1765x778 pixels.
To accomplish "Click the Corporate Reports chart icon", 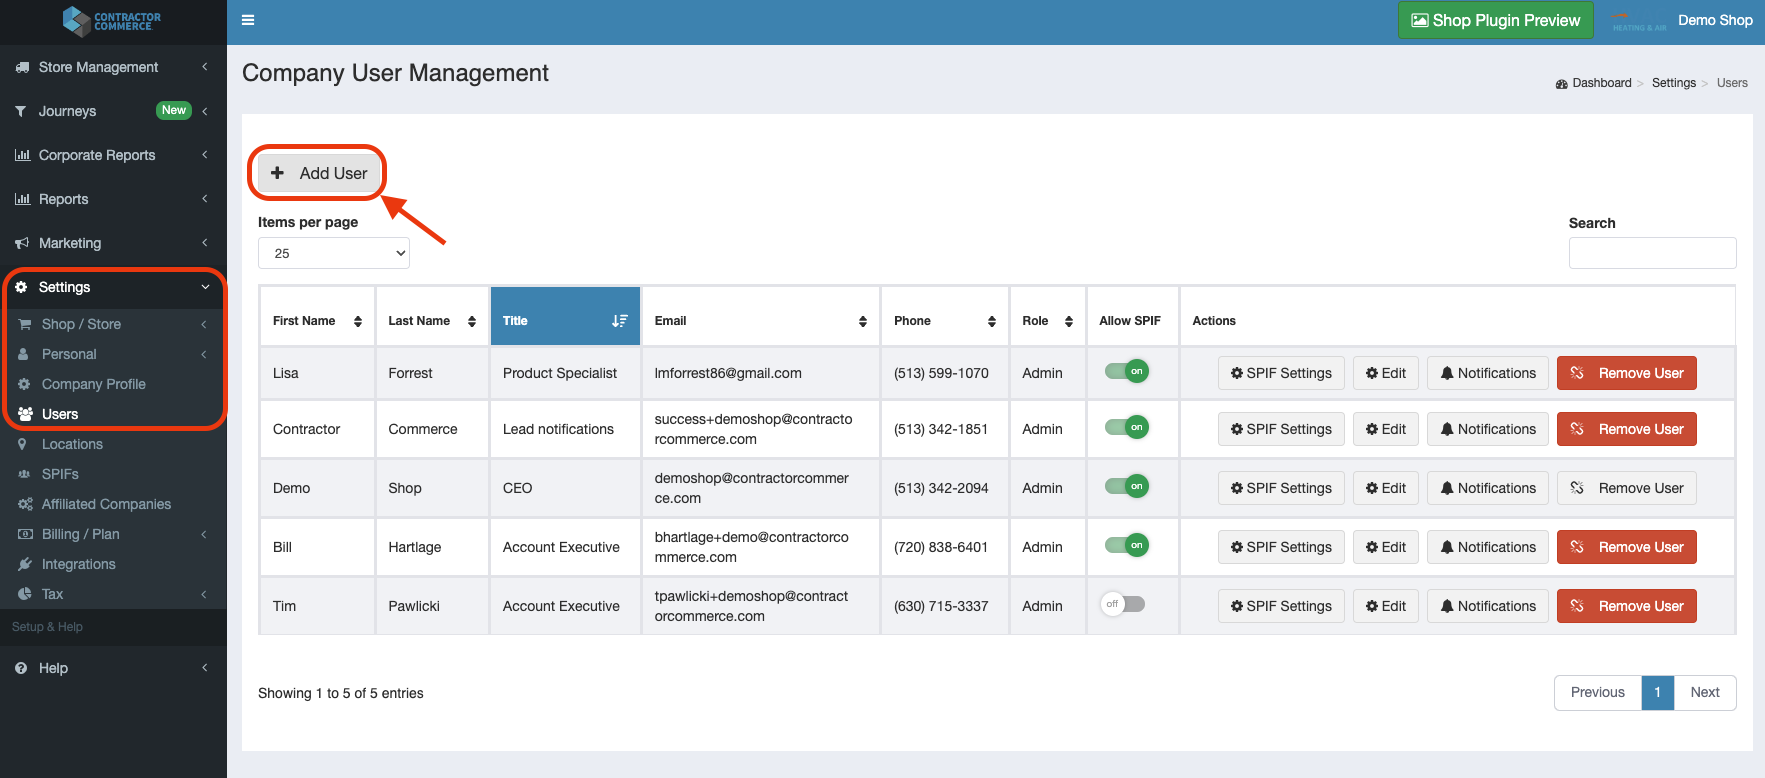I will pos(22,155).
